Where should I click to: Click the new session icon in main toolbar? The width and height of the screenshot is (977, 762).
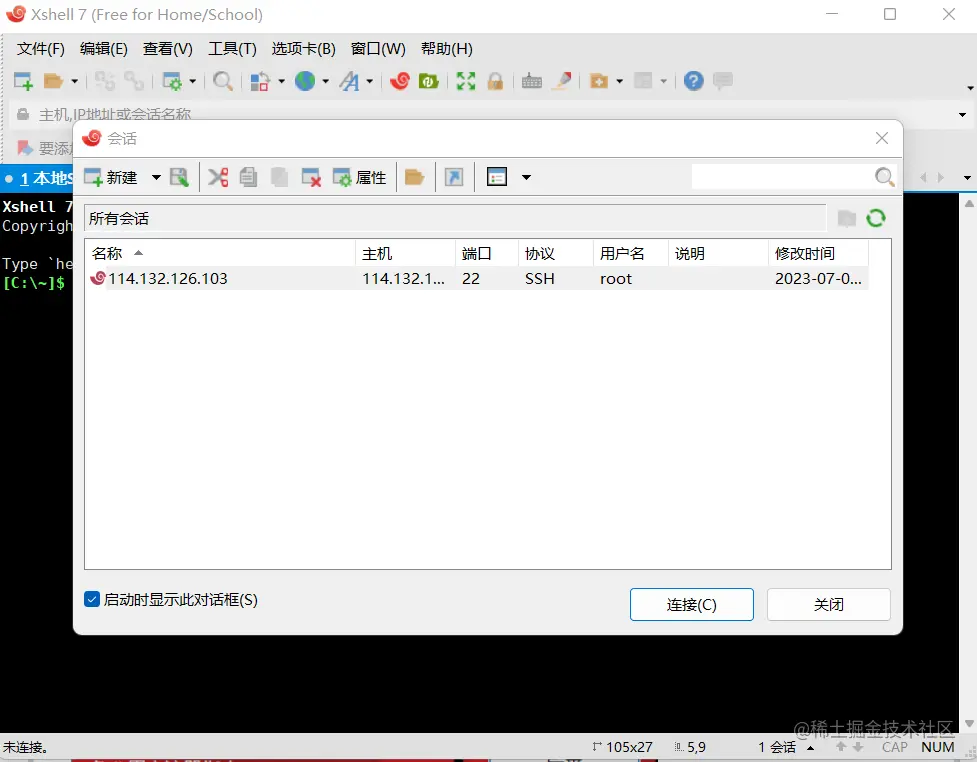(x=23, y=81)
